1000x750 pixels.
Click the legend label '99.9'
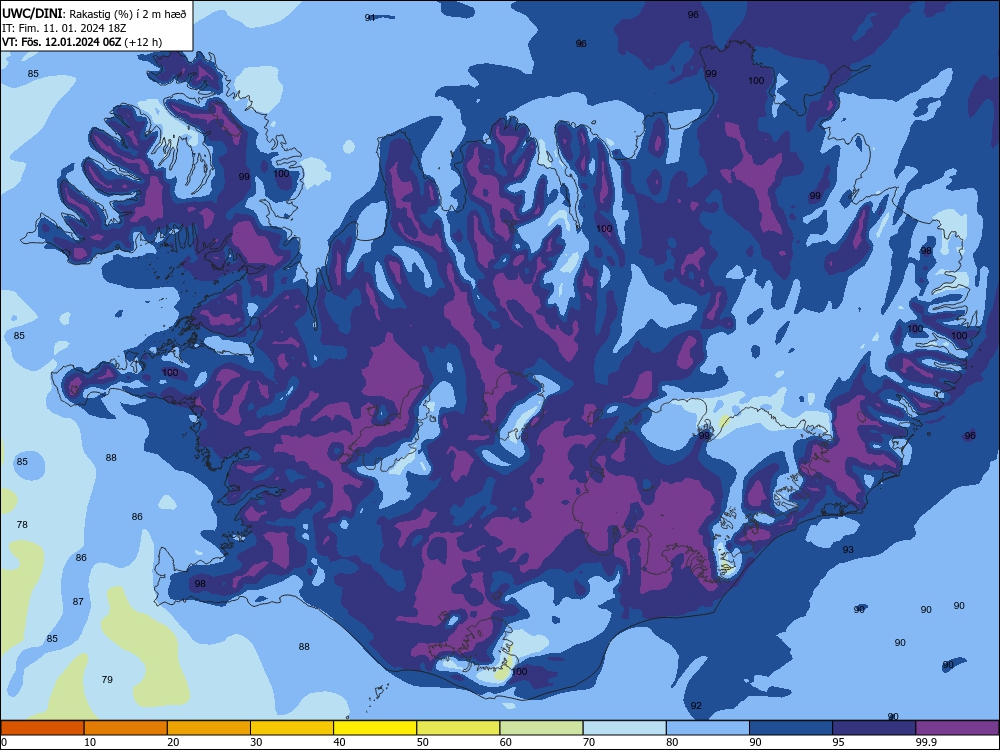pyautogui.click(x=926, y=742)
